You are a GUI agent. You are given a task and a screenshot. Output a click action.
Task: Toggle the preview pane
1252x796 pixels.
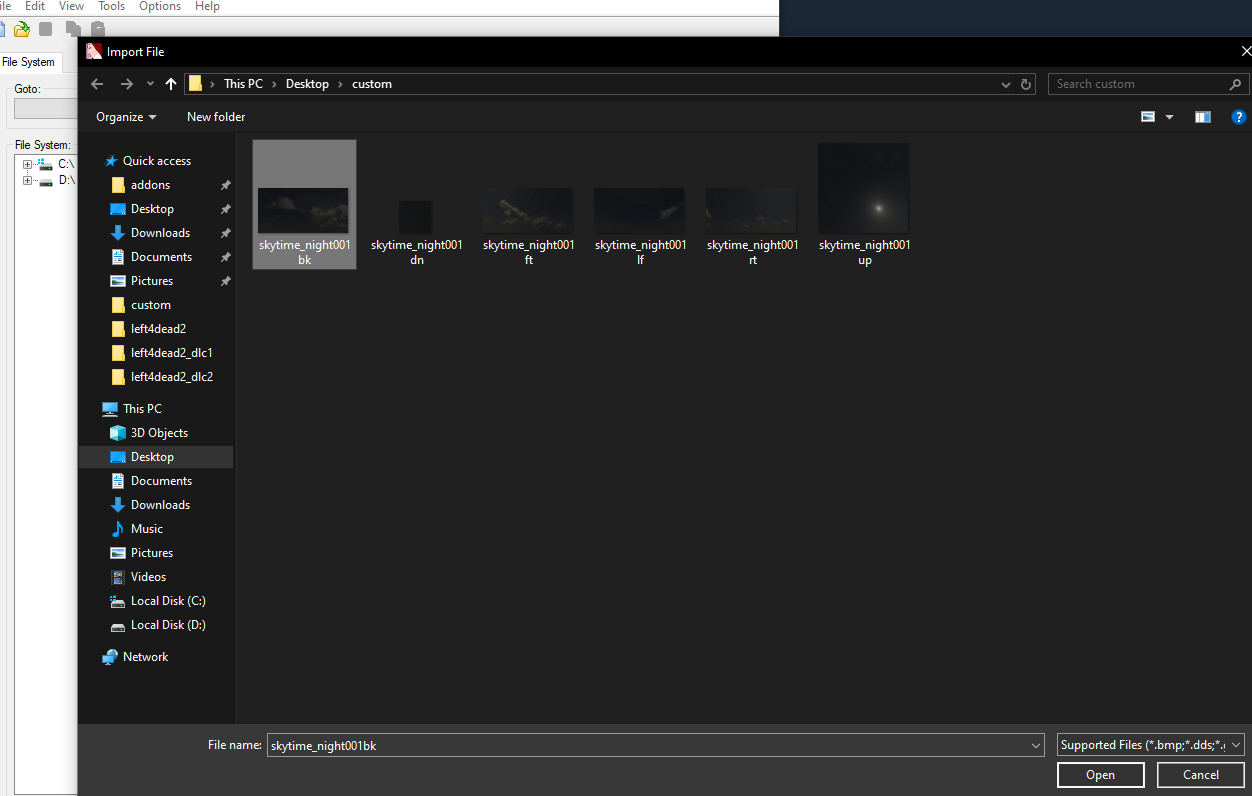coord(1203,117)
